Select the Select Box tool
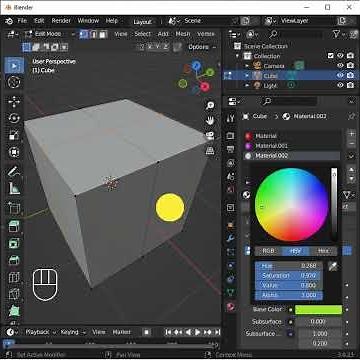360x360 pixels. pos(14,65)
